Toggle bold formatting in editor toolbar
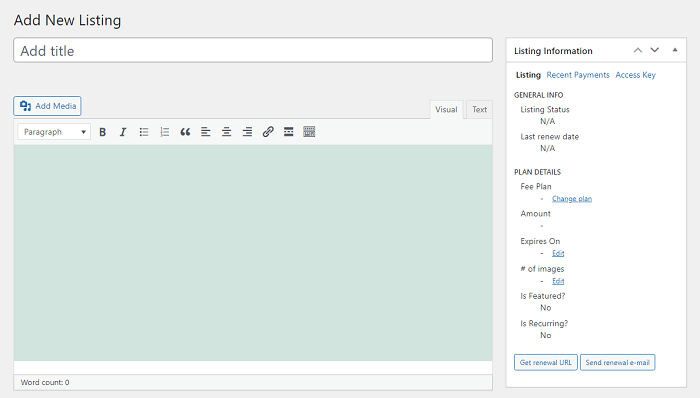Screen dimensions: 700x398 [102, 132]
